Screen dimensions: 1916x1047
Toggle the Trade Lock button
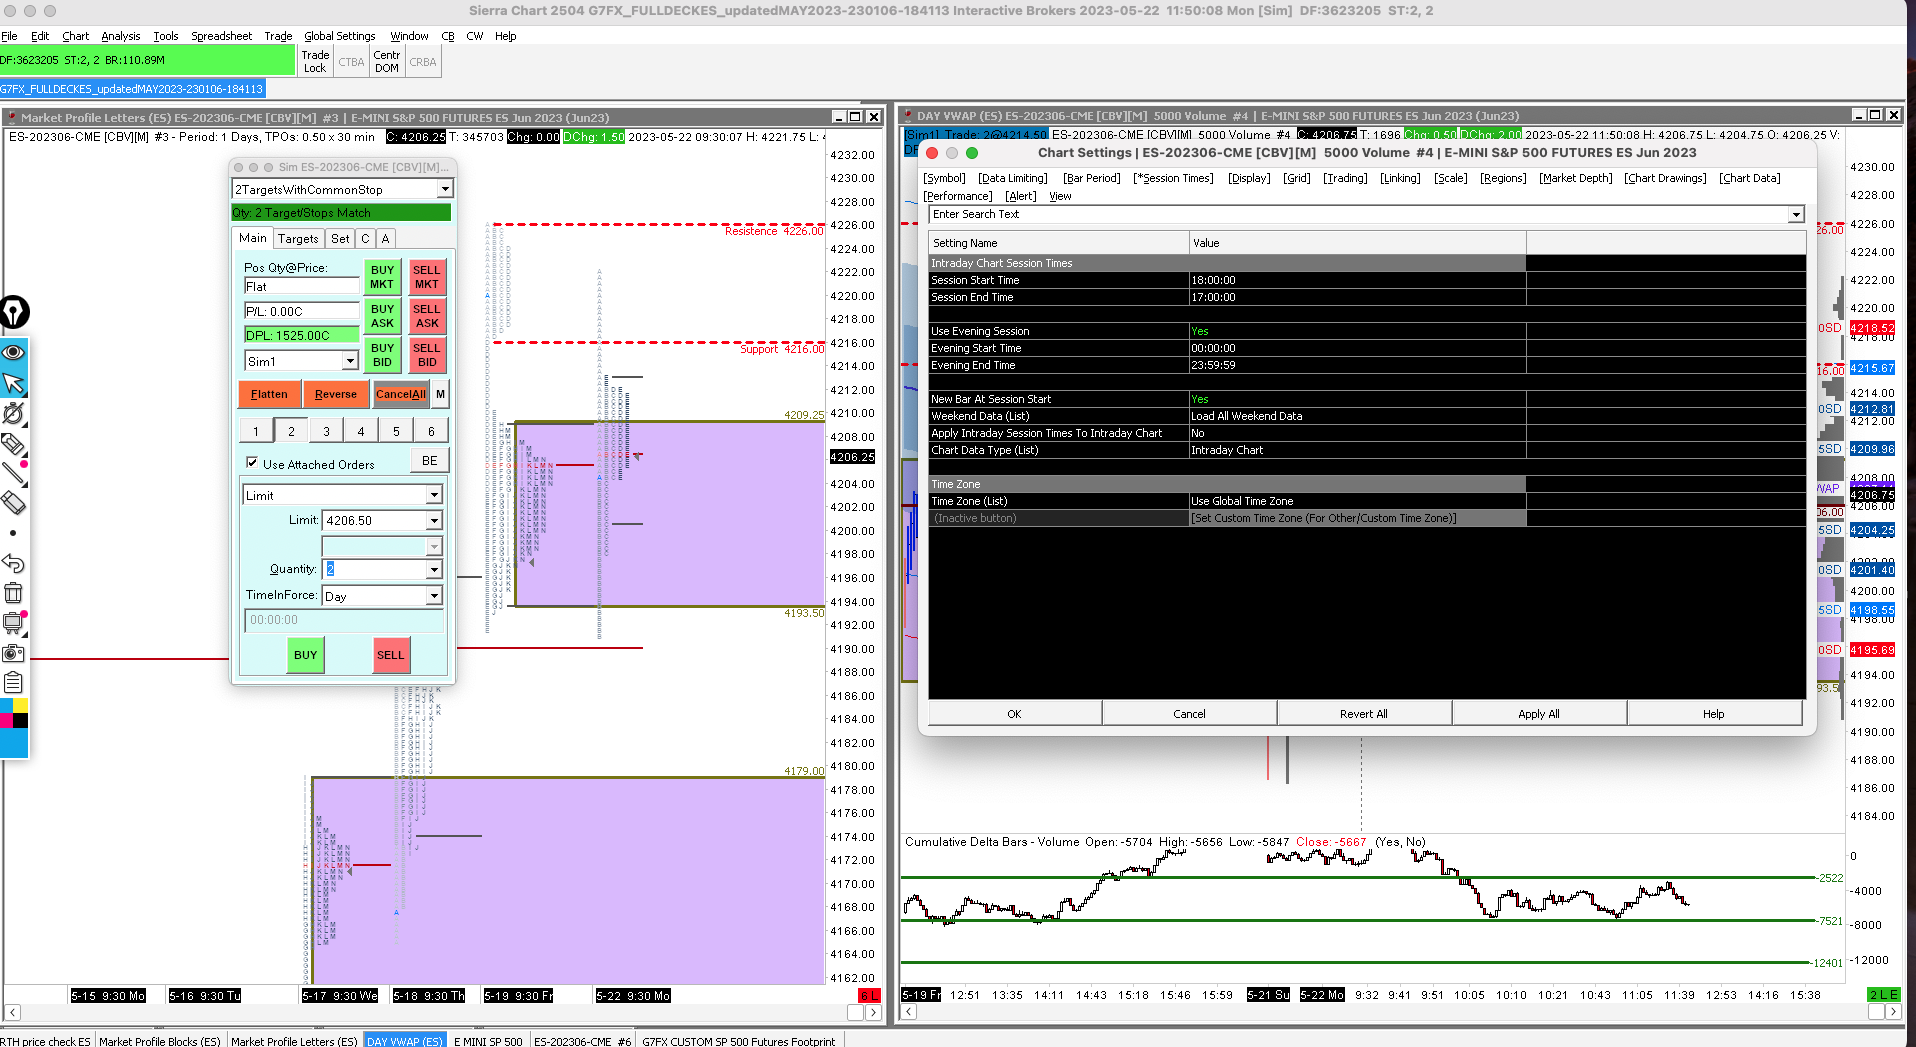[x=315, y=62]
